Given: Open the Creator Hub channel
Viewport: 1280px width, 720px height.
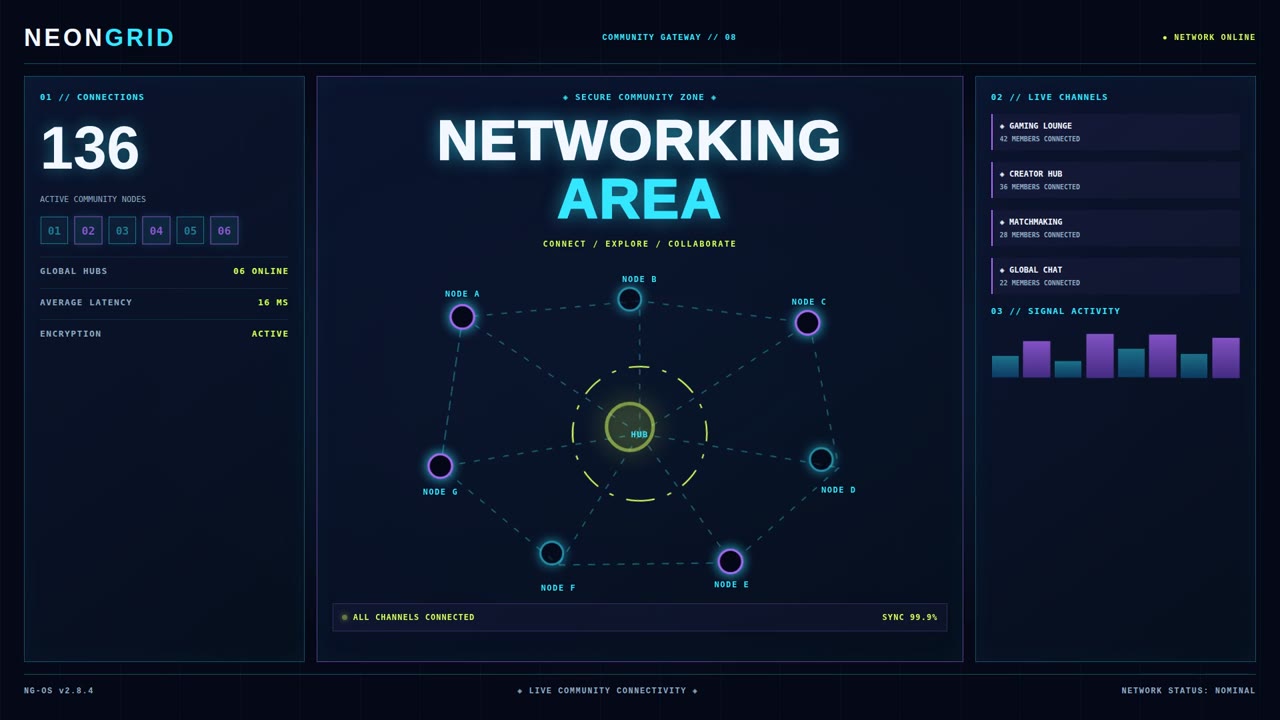Looking at the screenshot, I should point(1115,180).
